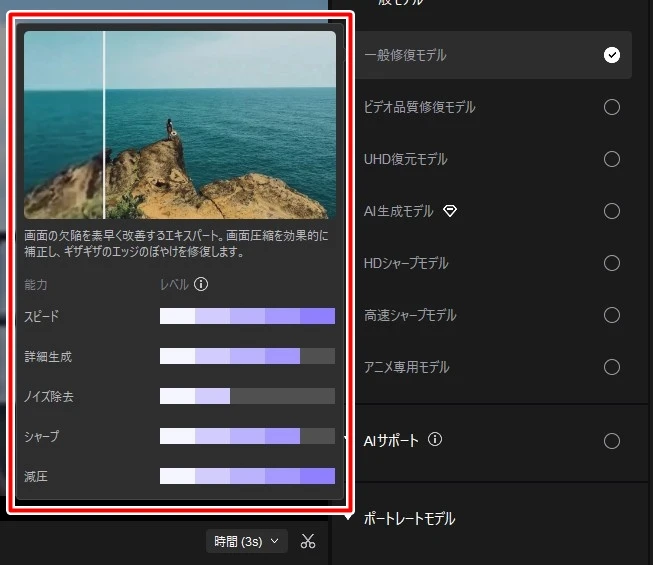Click the シャープ row label
Screen dimensions: 653x565
click(x=42, y=436)
